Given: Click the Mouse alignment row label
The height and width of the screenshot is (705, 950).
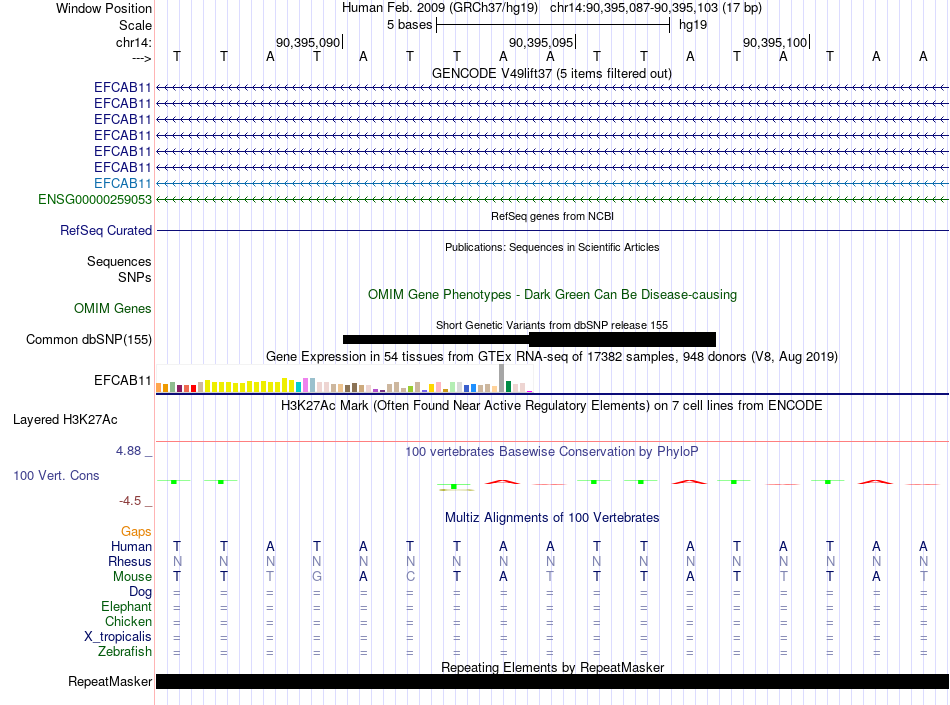Looking at the screenshot, I should 132,577.
